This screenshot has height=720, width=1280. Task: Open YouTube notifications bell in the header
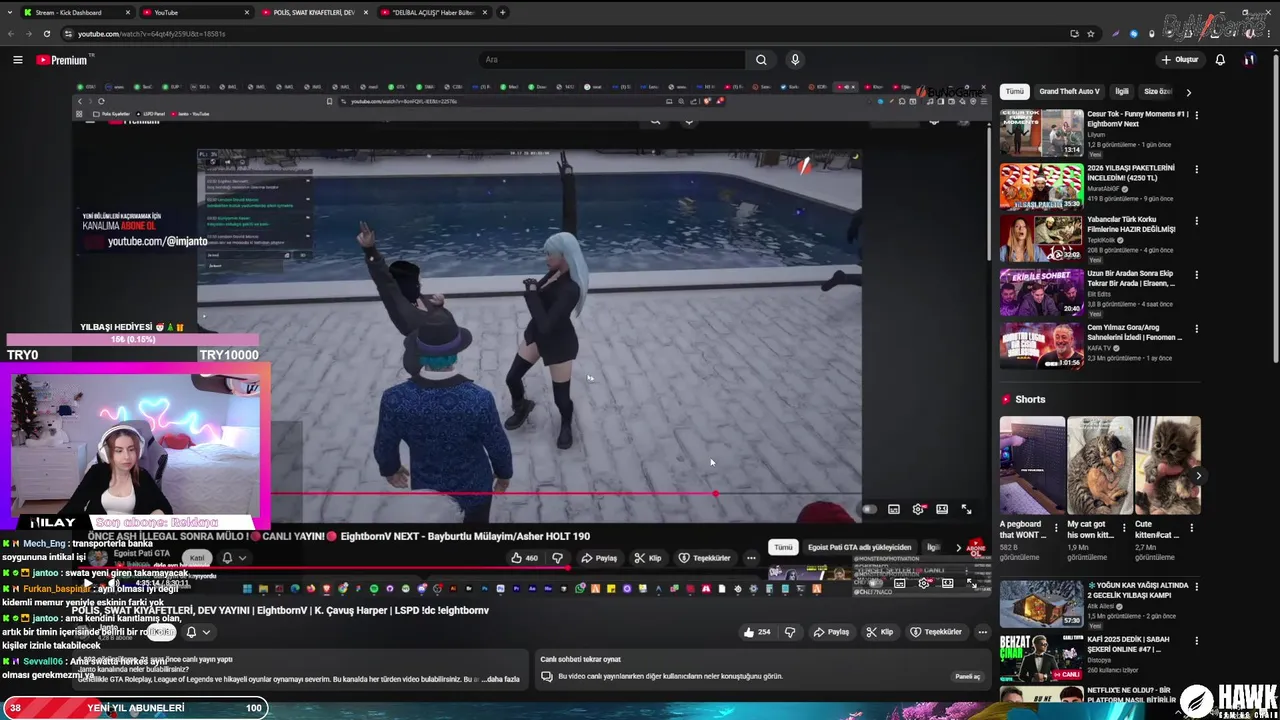1220,60
